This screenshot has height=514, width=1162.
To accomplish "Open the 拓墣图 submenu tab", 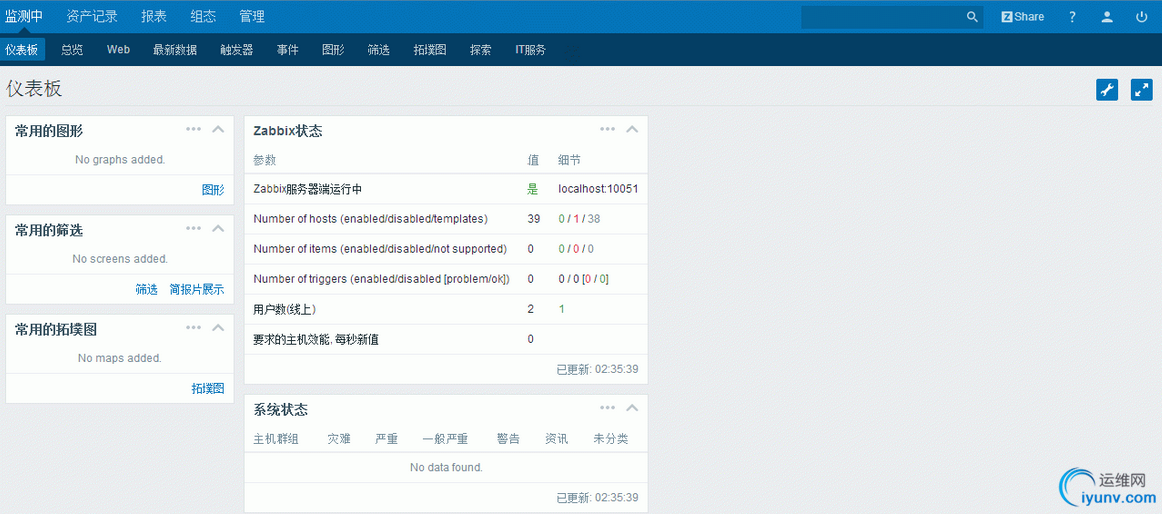I will [x=430, y=50].
